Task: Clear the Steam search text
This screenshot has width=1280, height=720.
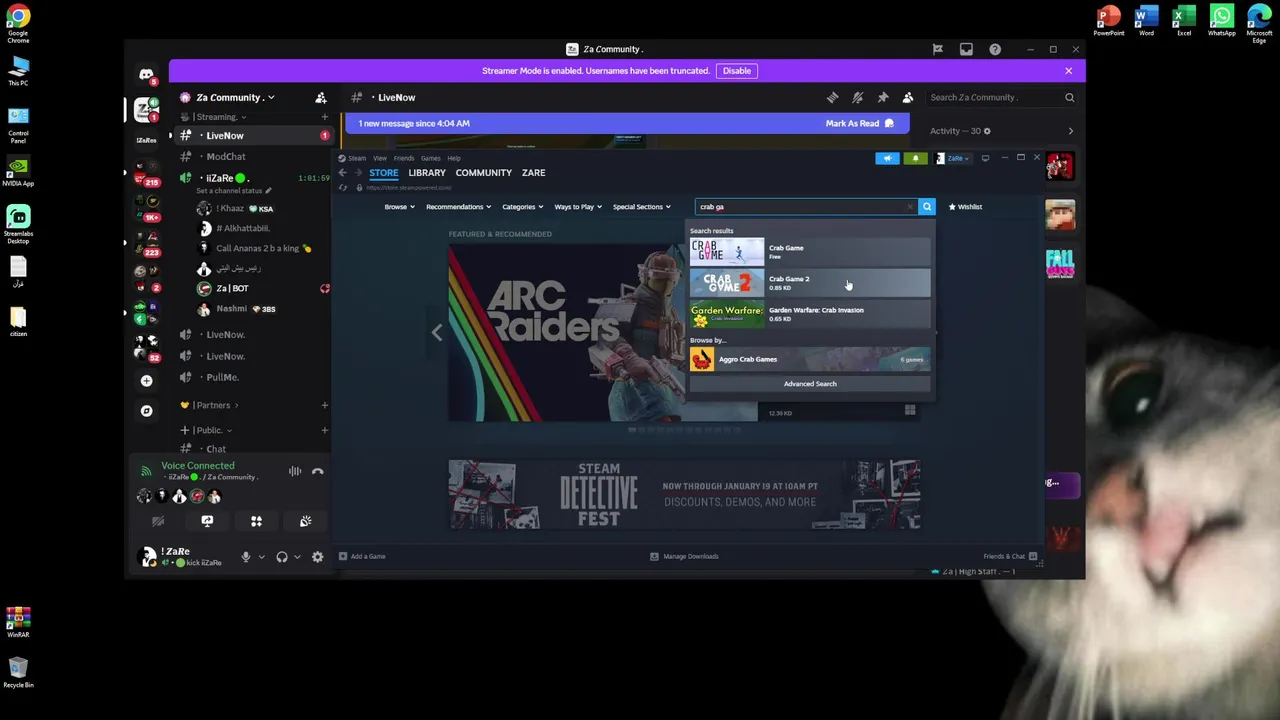Action: coord(910,207)
